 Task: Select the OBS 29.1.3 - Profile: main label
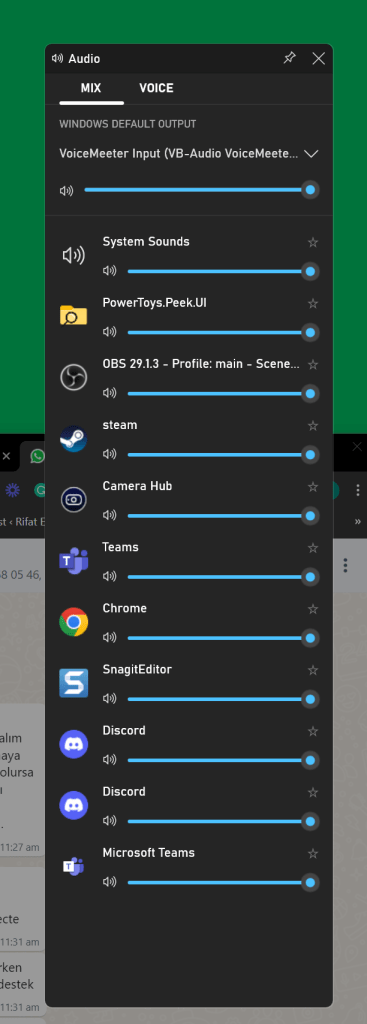[x=201, y=364]
